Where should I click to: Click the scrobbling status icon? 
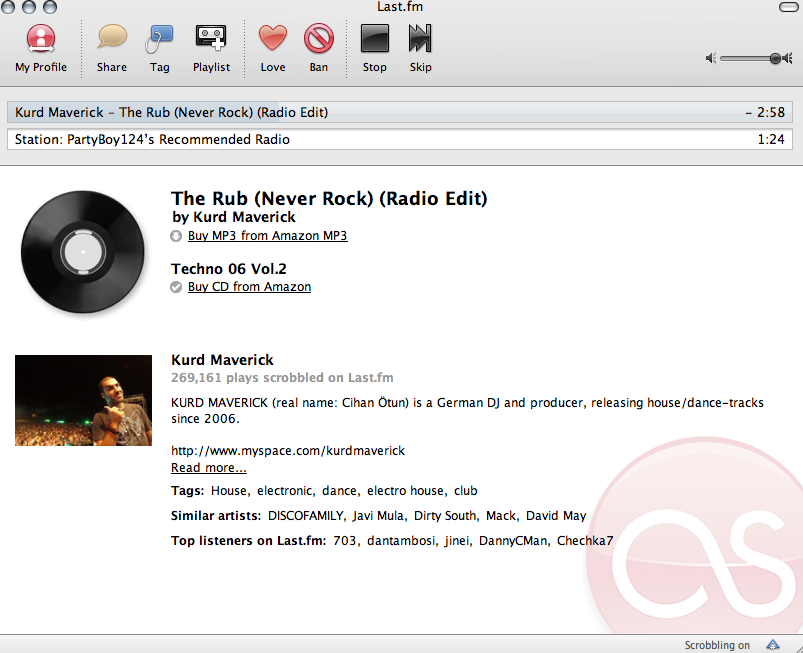click(x=772, y=645)
